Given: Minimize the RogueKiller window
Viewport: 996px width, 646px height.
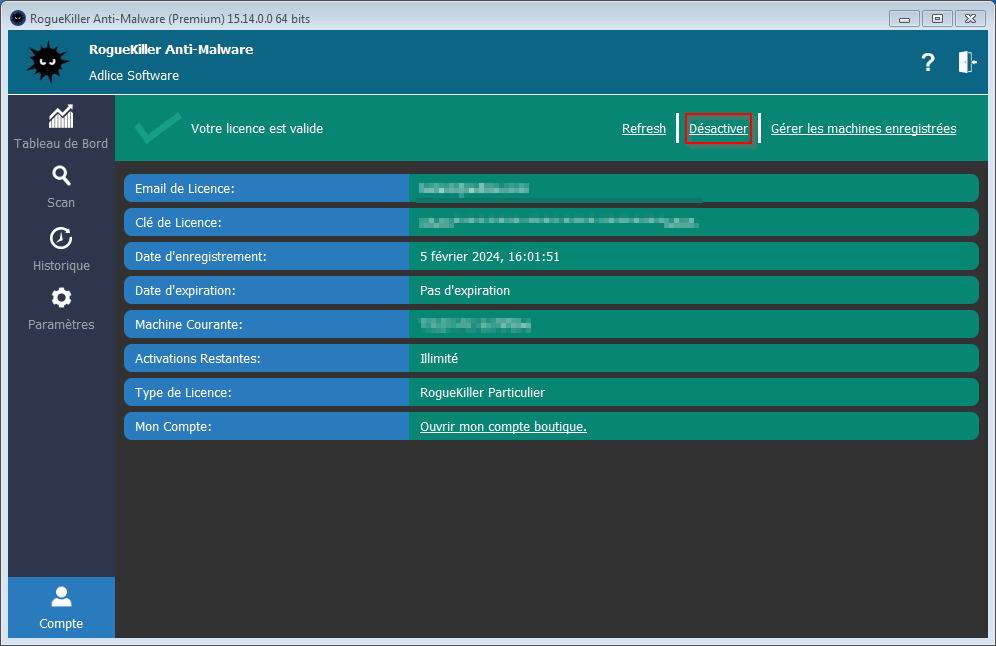Looking at the screenshot, I should 905,17.
